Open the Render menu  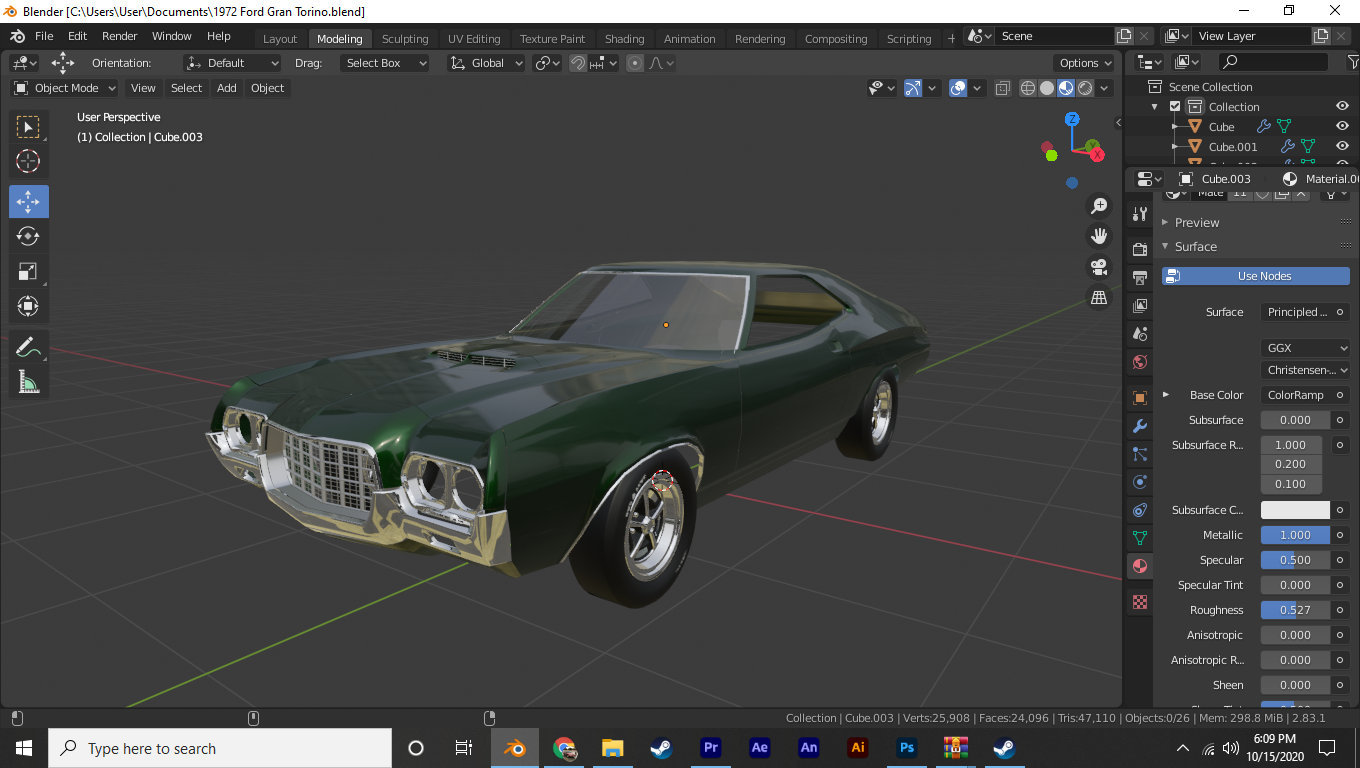click(119, 36)
